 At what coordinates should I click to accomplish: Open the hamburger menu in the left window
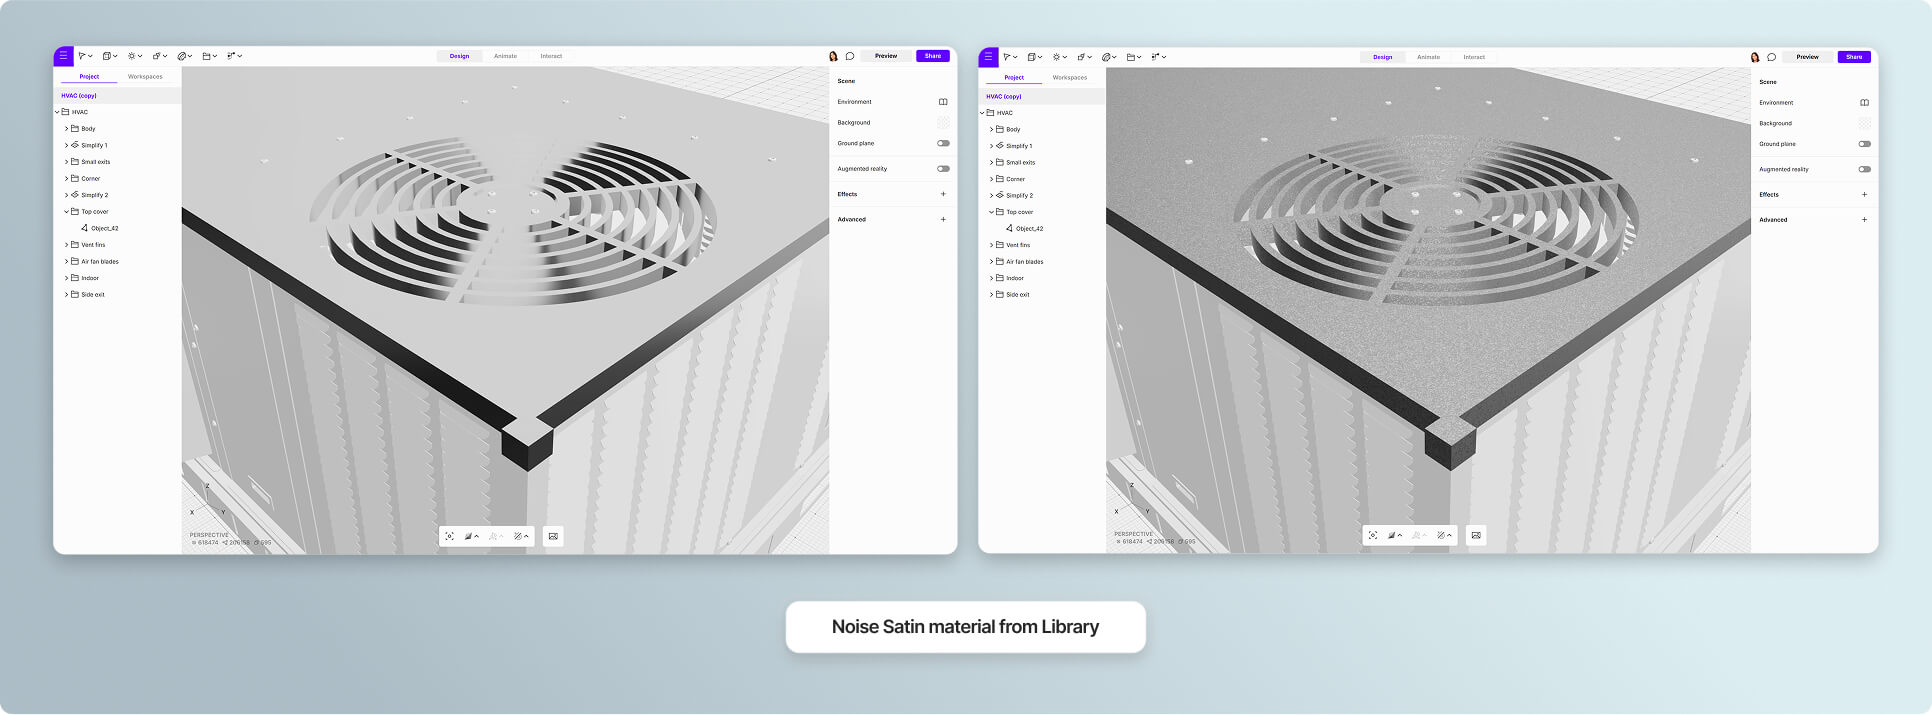coord(63,56)
